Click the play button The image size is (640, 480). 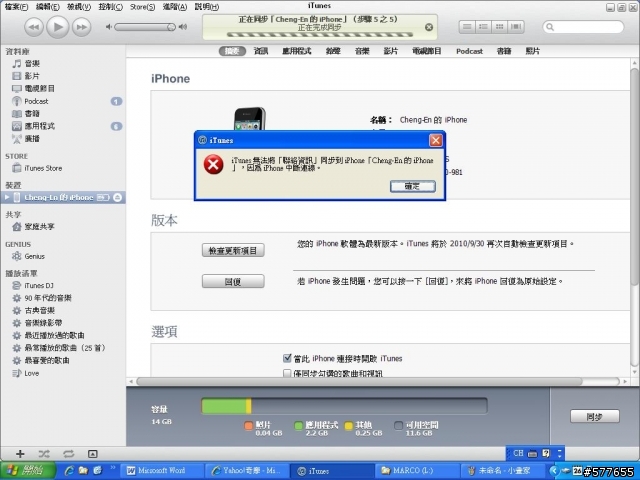click(x=58, y=27)
